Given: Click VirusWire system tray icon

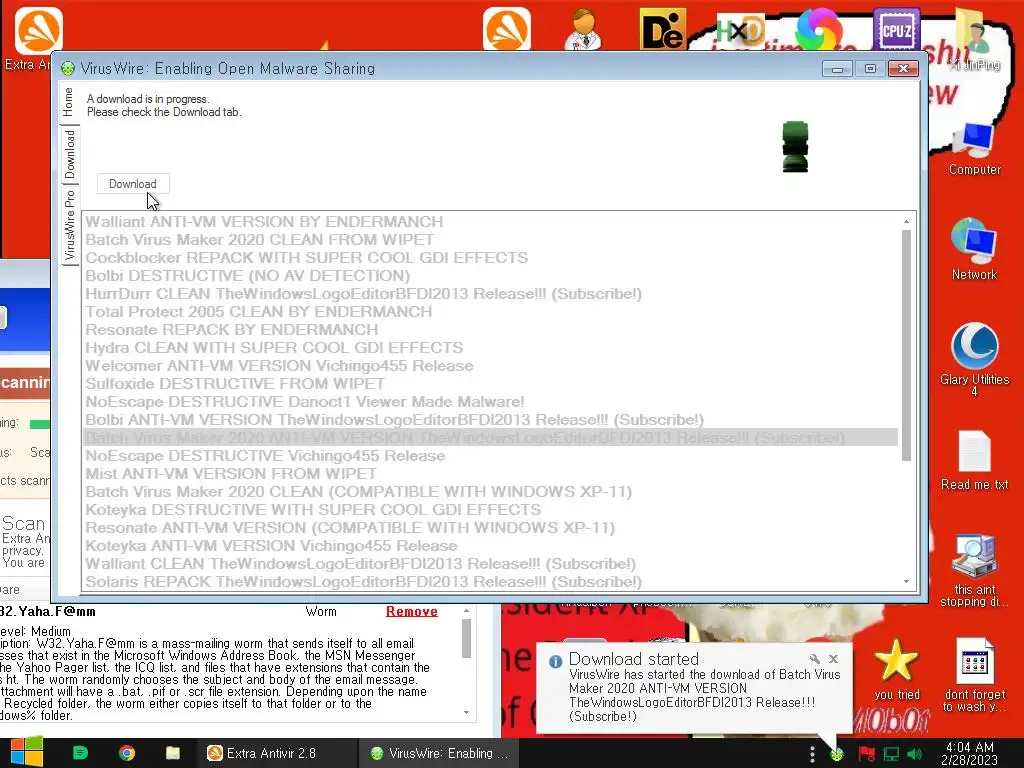Looking at the screenshot, I should point(837,755).
